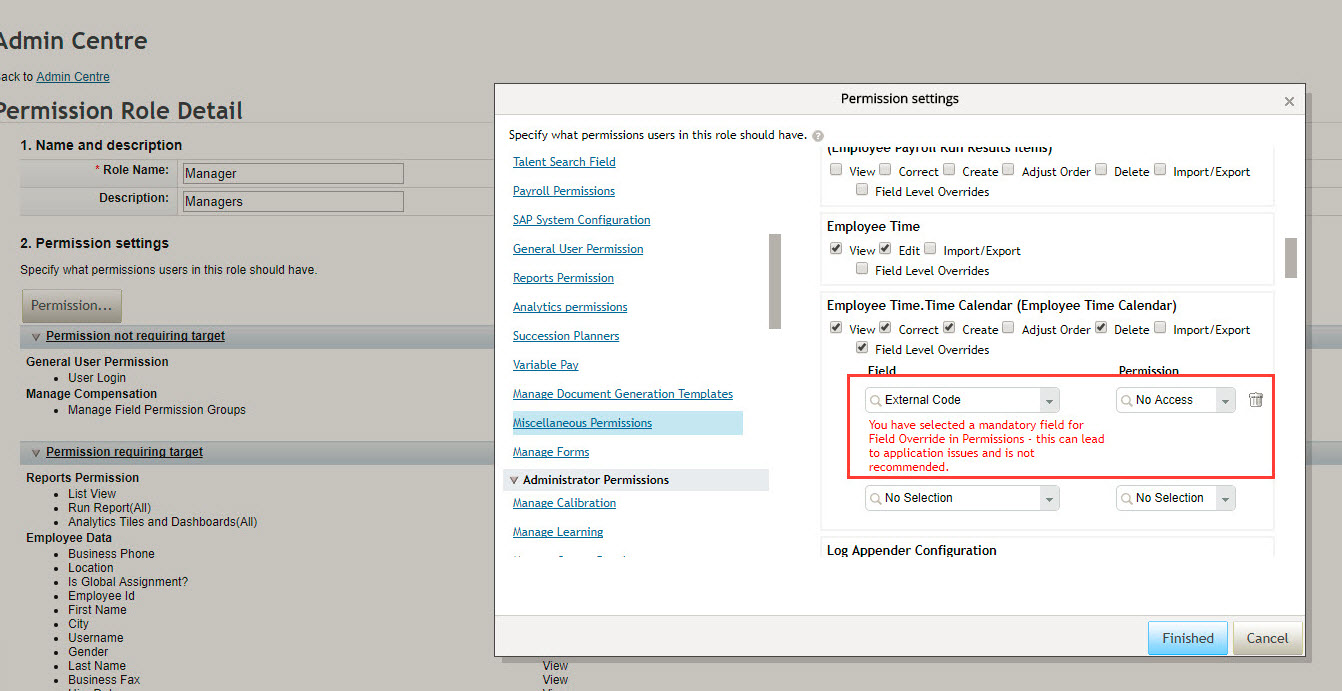Delete the External Code field override row

1256,400
